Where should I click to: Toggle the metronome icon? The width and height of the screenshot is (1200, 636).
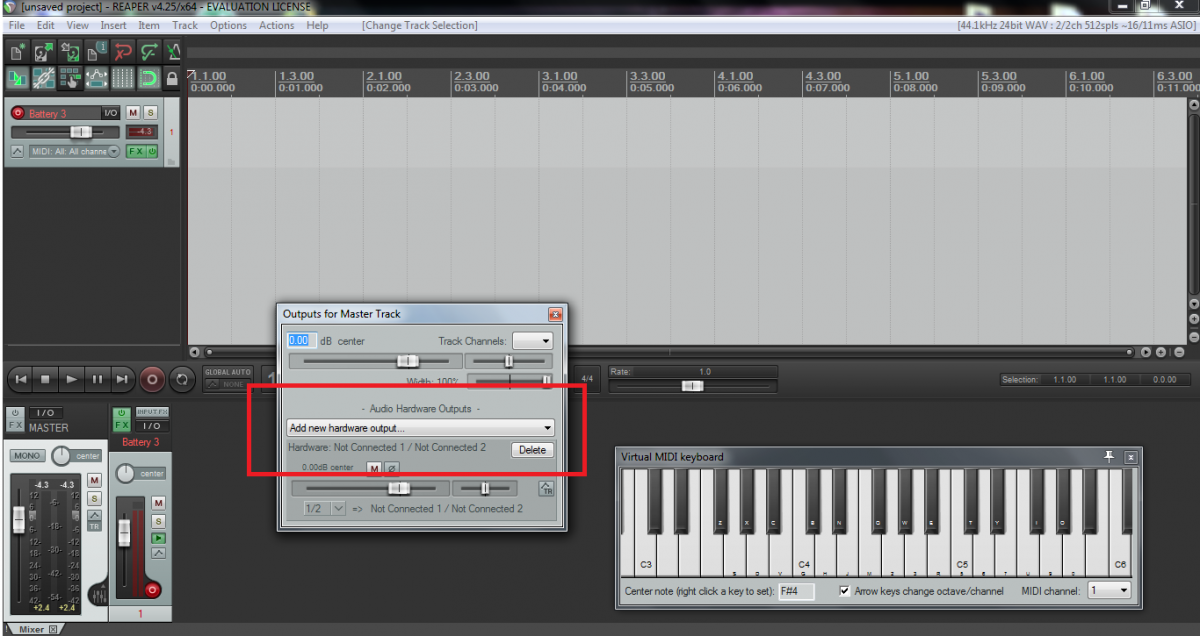click(x=172, y=51)
